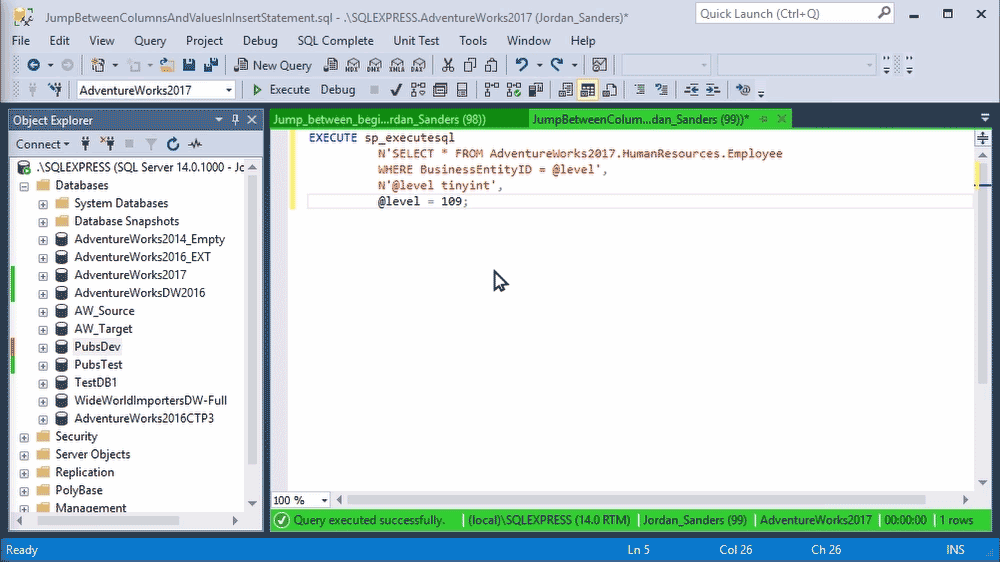Select the WideWorldImportersDW-Full database

click(x=151, y=401)
